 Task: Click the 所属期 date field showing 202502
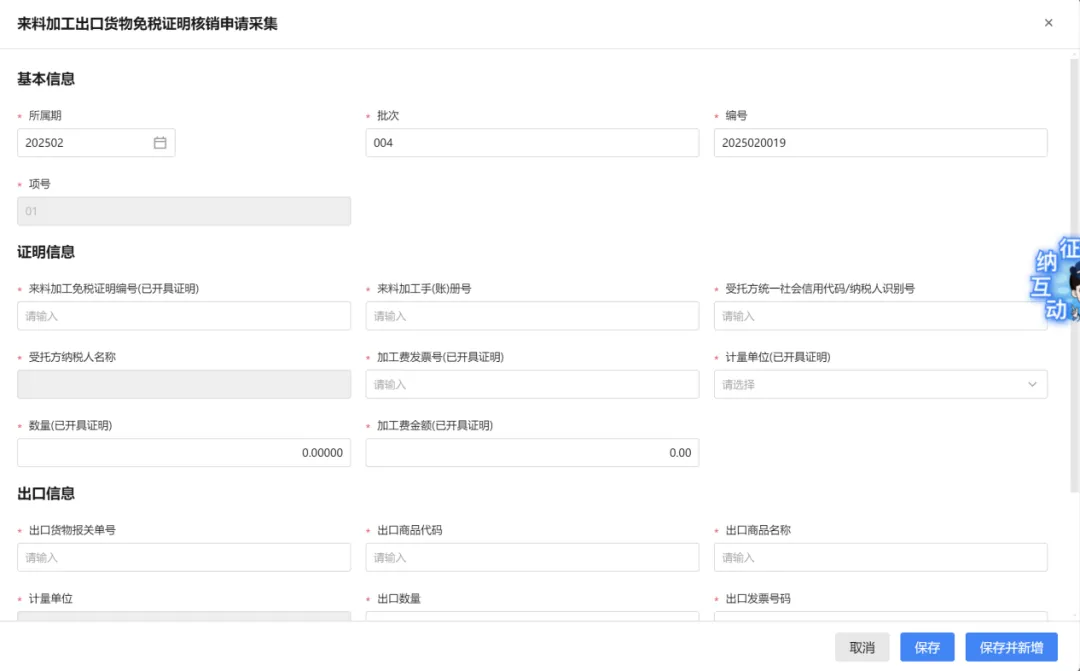click(85, 143)
